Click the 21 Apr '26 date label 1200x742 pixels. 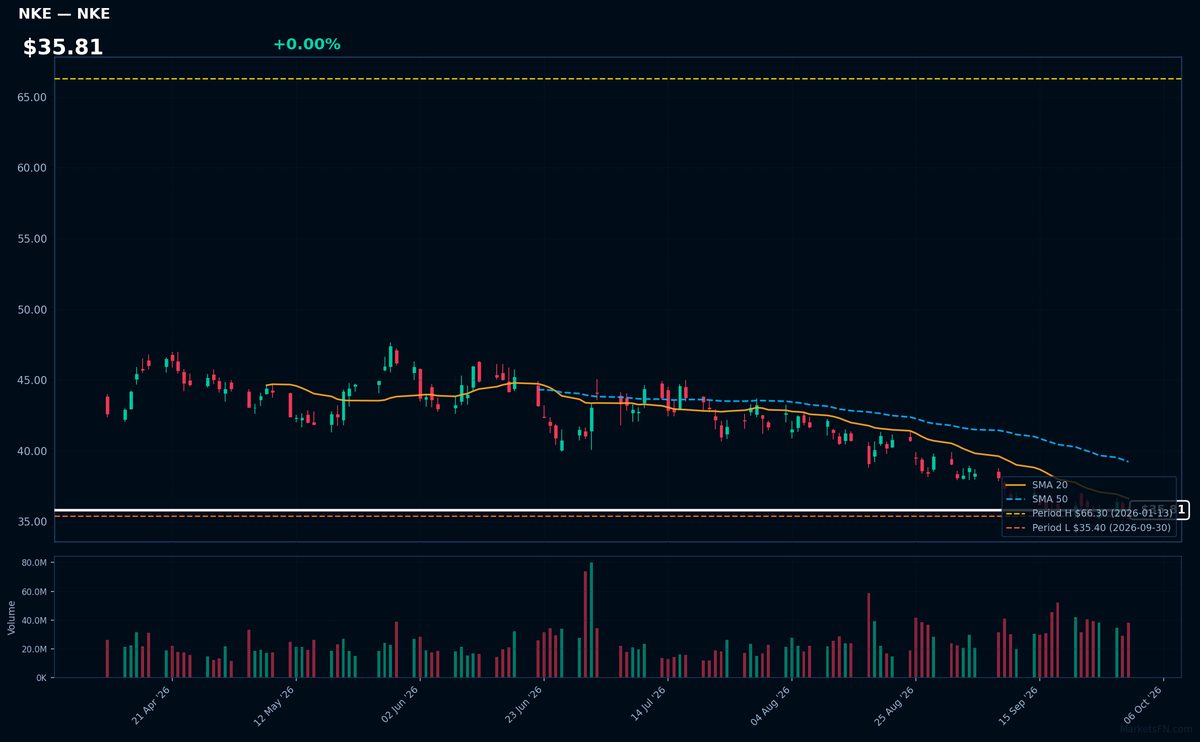pos(151,705)
